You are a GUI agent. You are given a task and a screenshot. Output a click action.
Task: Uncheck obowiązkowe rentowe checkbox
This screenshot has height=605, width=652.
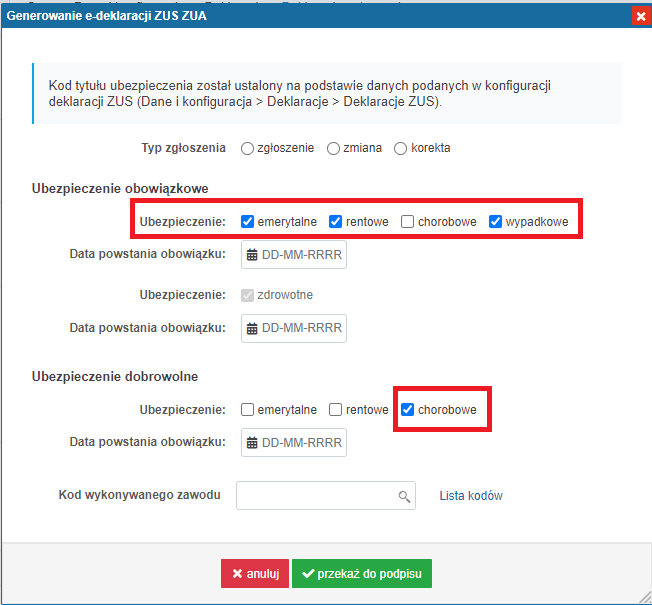click(x=335, y=222)
